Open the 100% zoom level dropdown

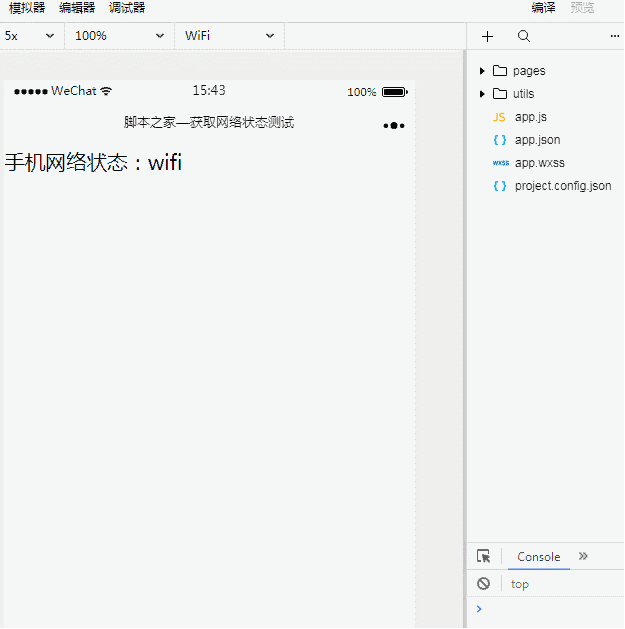tap(119, 36)
